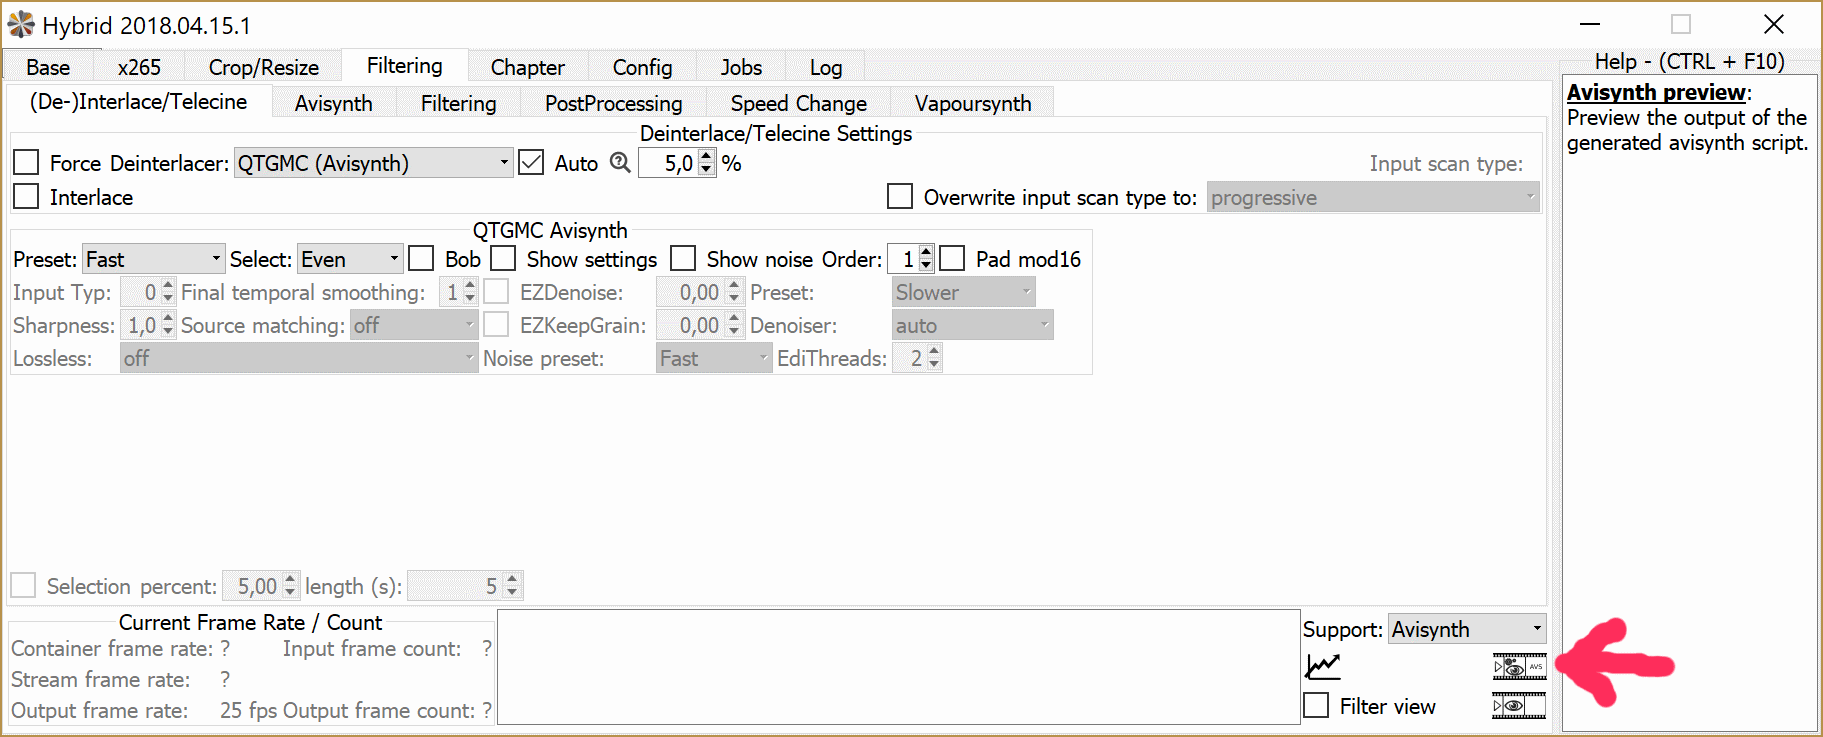This screenshot has height=737, width=1823.
Task: Click the plain preview filmstrip eye icon
Action: (x=1518, y=706)
